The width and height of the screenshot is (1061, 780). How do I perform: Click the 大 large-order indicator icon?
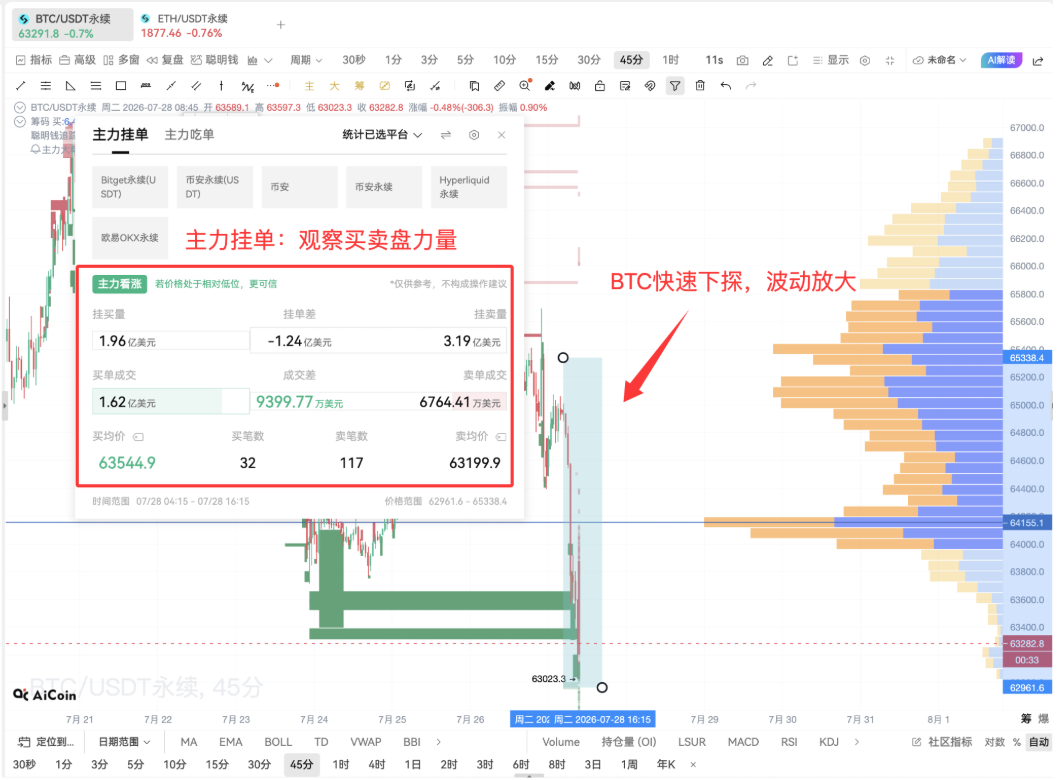334,86
